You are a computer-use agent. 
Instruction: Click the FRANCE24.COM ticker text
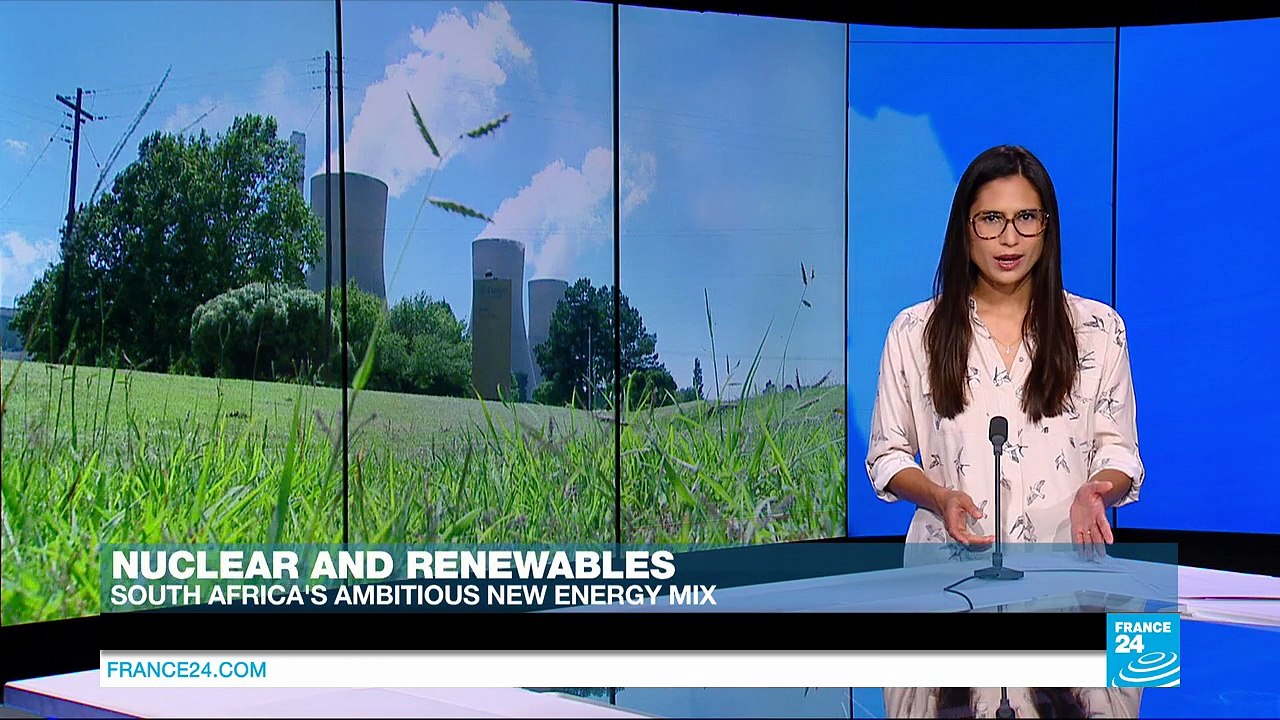click(x=187, y=670)
